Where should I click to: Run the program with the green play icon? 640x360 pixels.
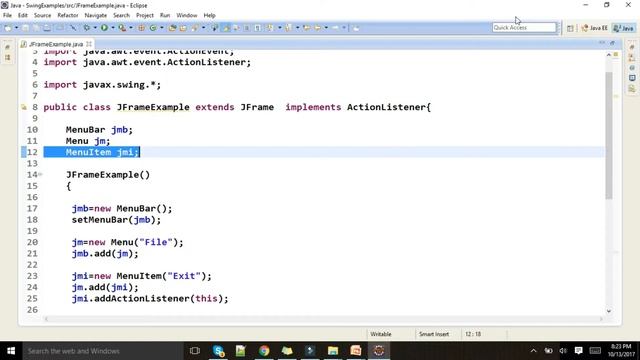(104, 28)
